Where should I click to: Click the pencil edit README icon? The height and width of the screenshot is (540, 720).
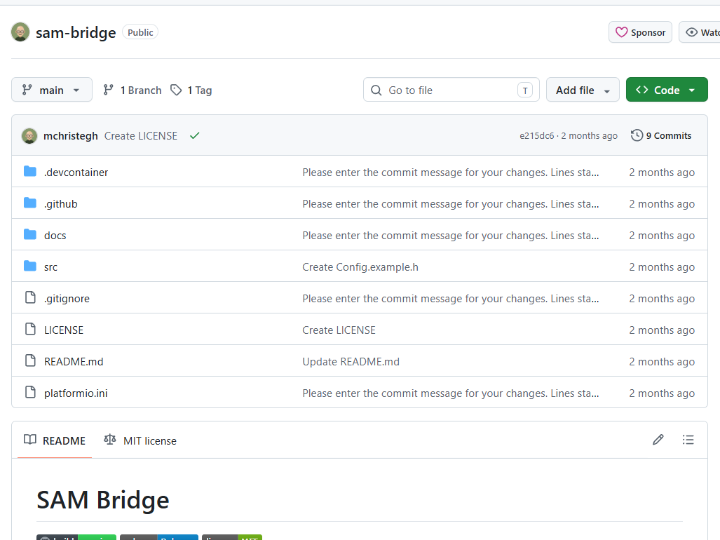coord(658,440)
